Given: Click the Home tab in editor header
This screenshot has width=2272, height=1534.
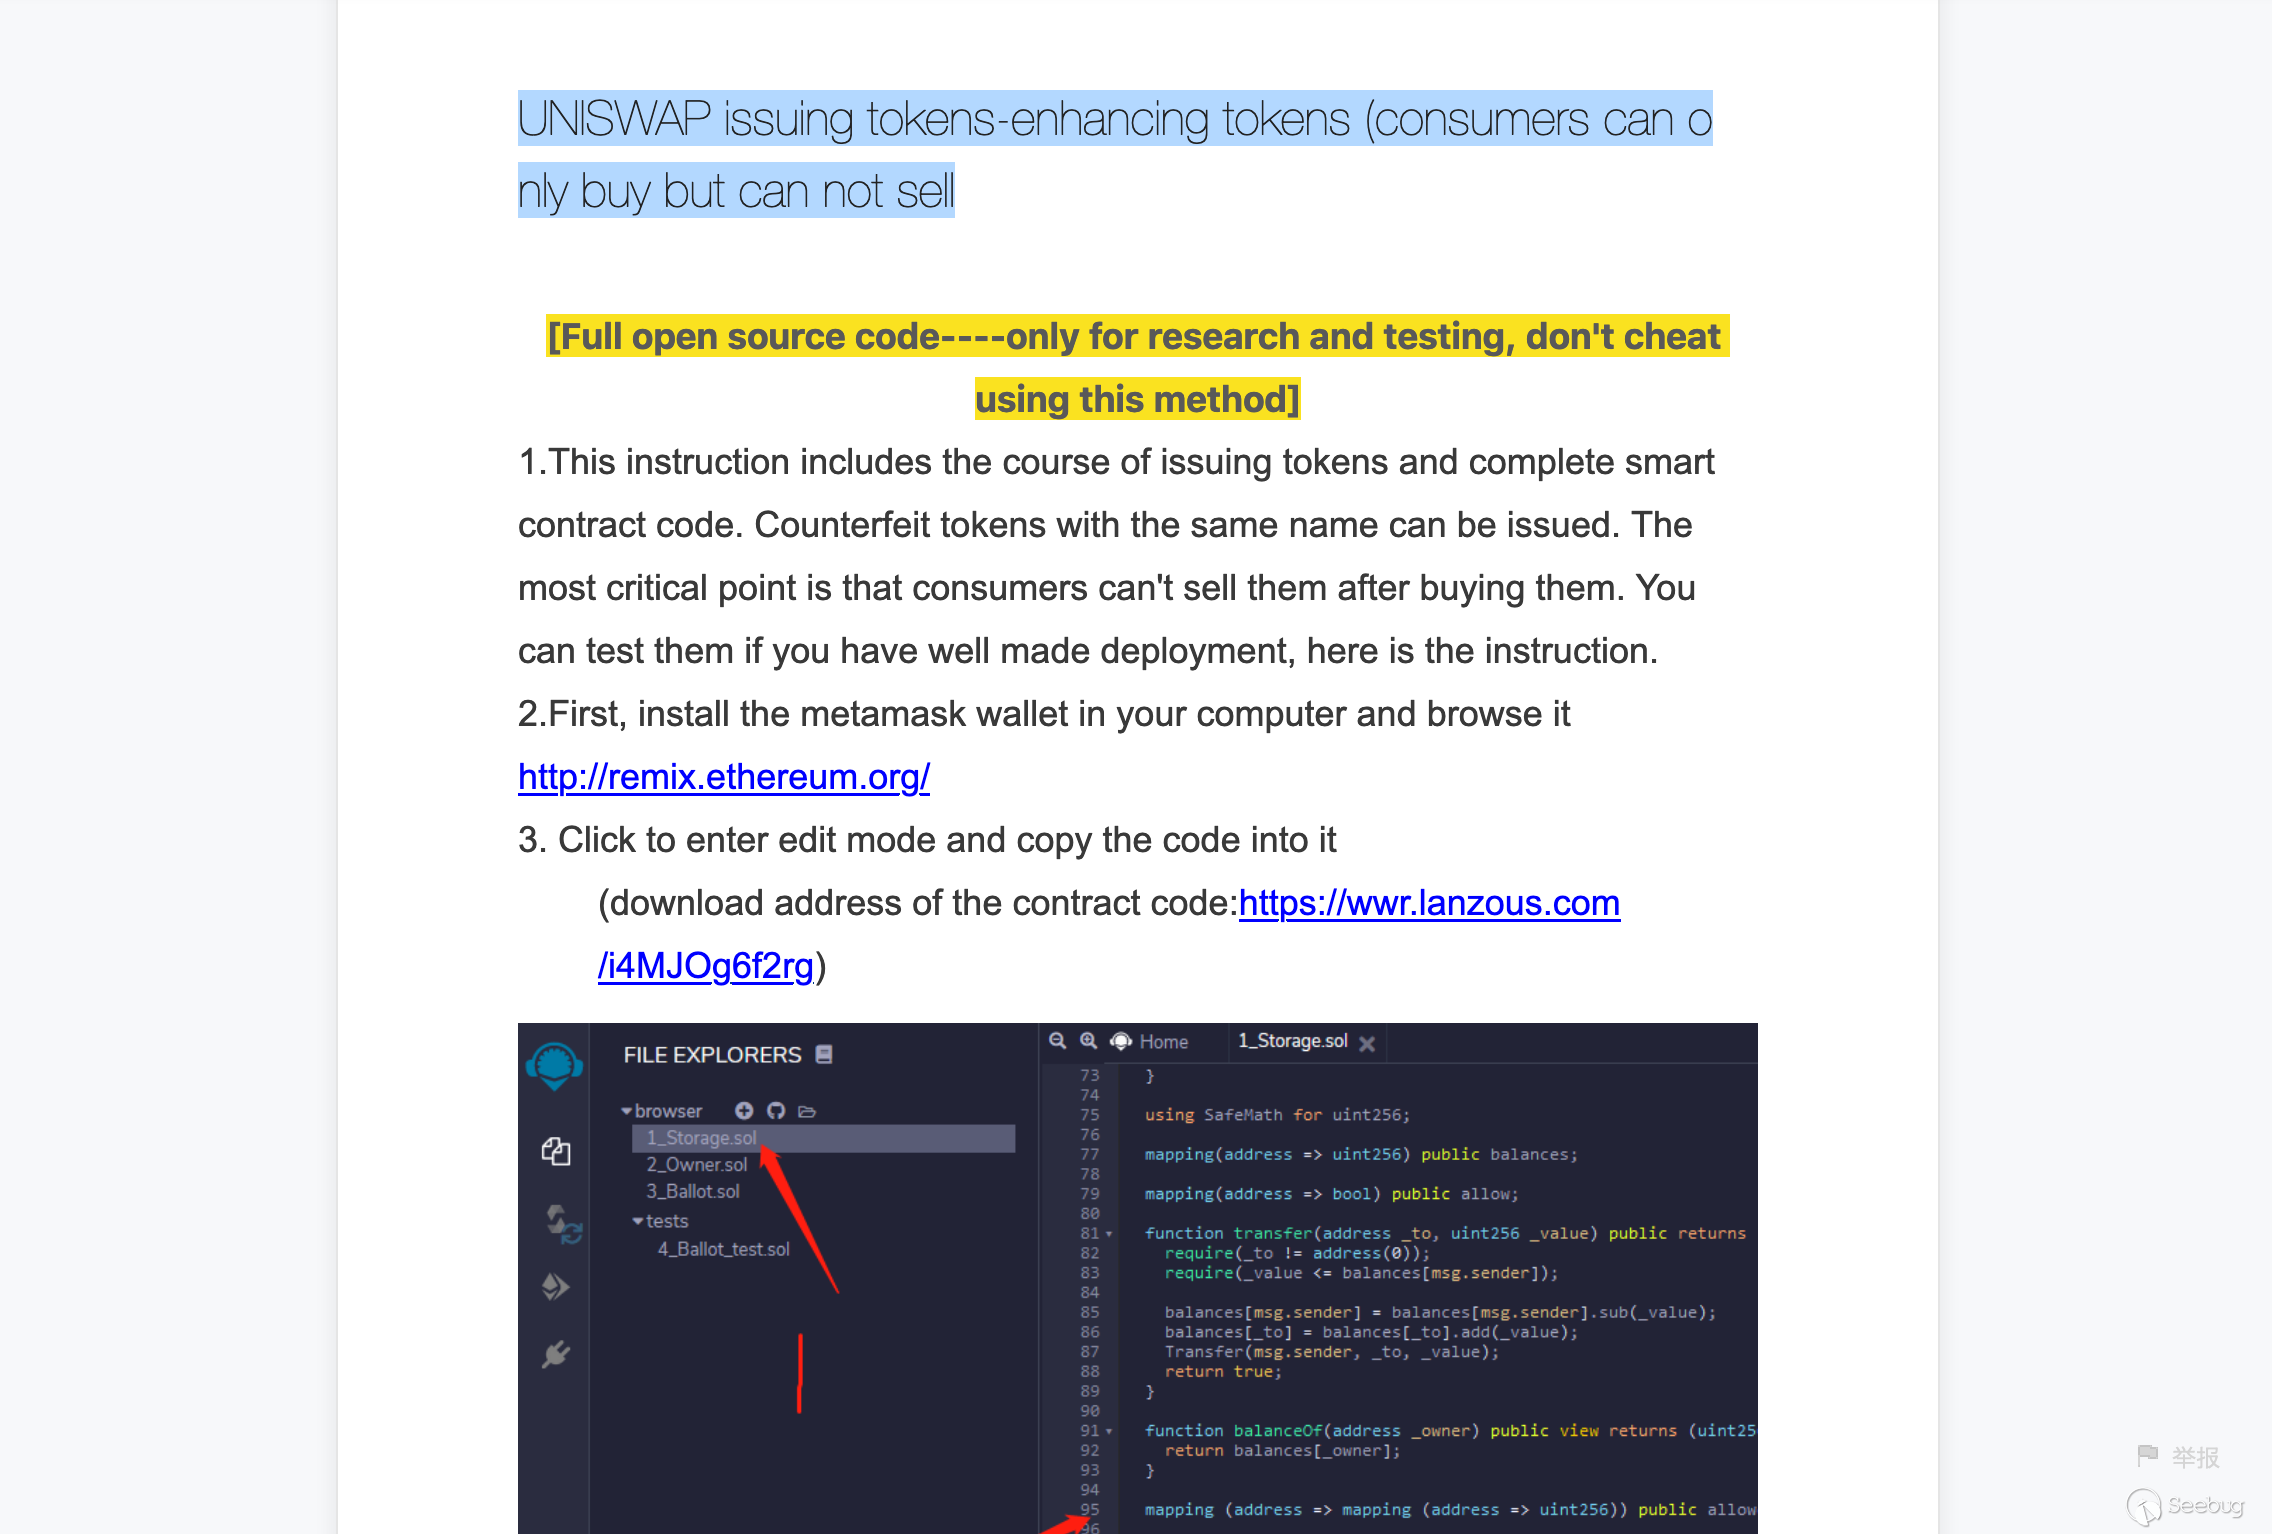Looking at the screenshot, I should point(1164,1039).
